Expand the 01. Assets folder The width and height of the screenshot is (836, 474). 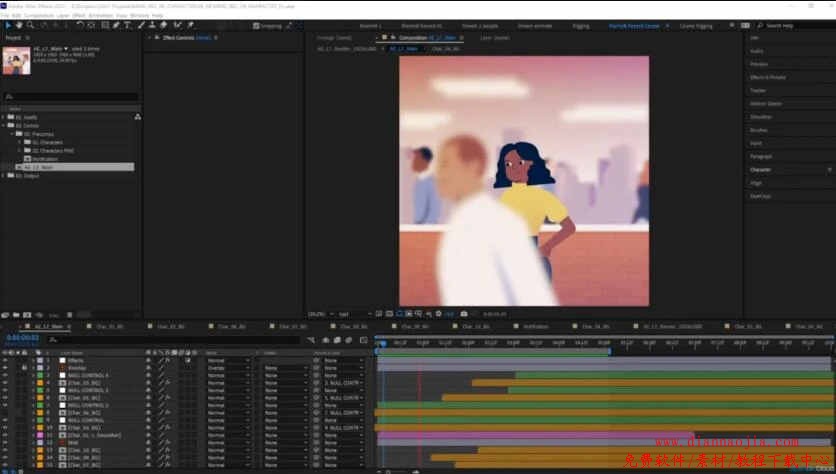pos(4,116)
